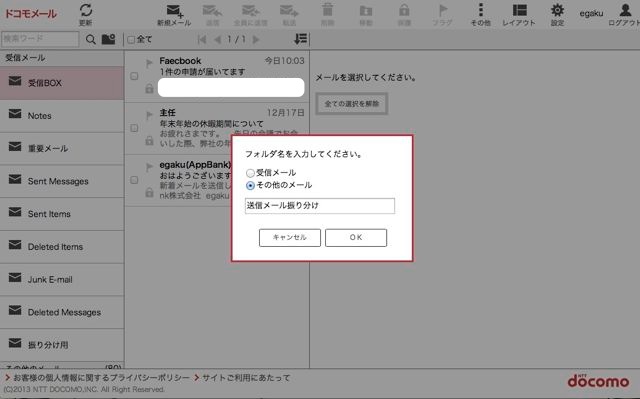The height and width of the screenshot is (399, 640).
Task: Check the egaku(AppBank) message checkbox
Action: click(134, 180)
